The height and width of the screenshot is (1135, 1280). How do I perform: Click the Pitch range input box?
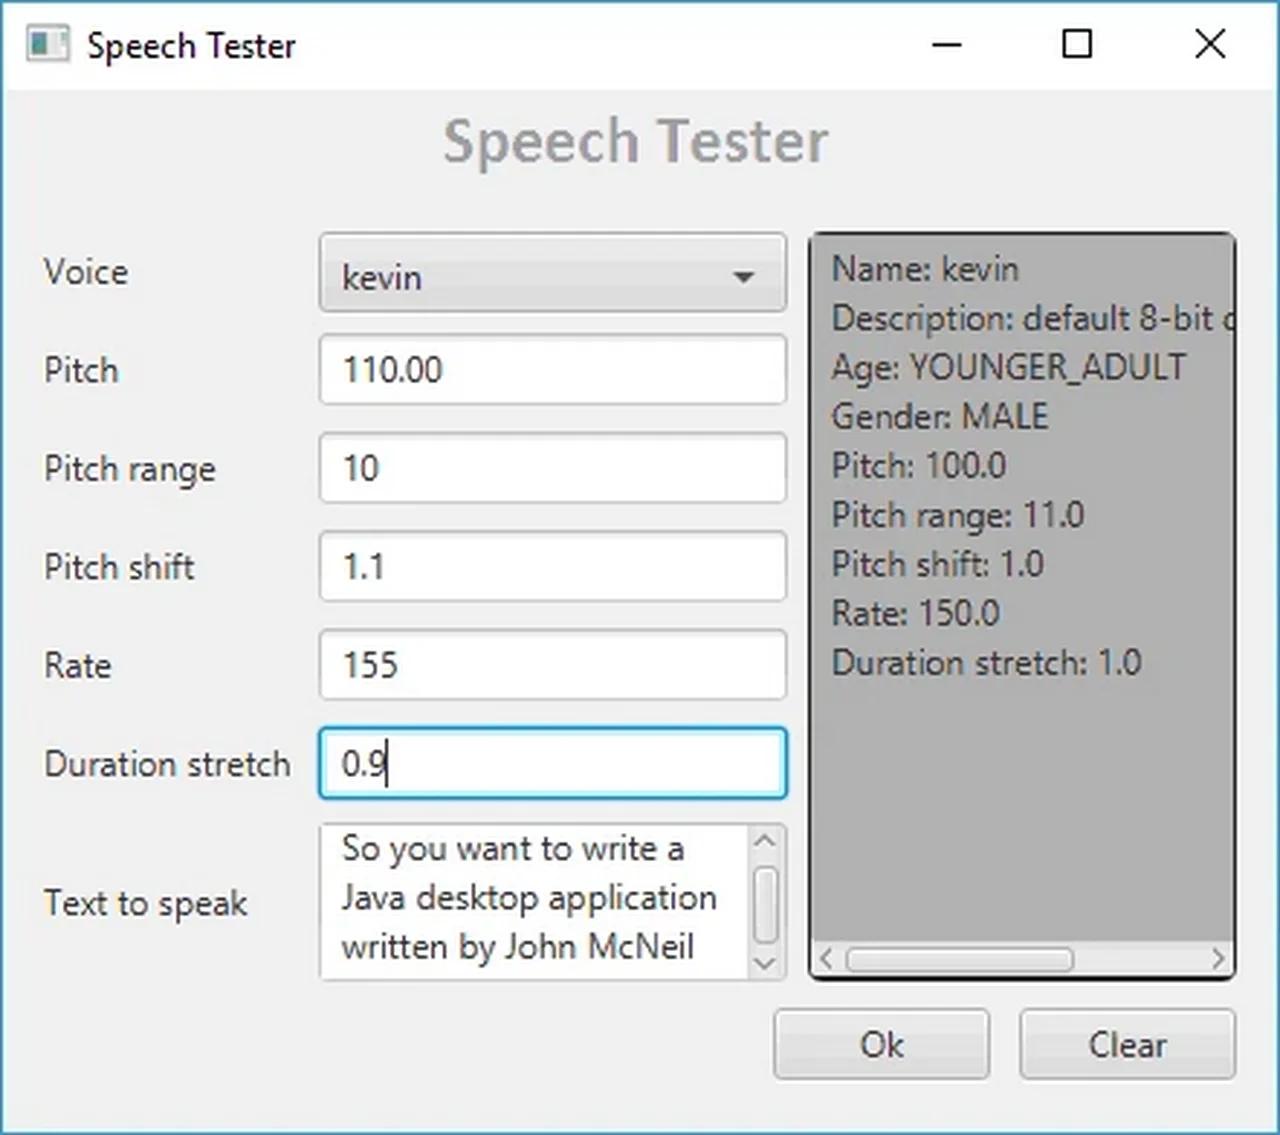(x=552, y=467)
